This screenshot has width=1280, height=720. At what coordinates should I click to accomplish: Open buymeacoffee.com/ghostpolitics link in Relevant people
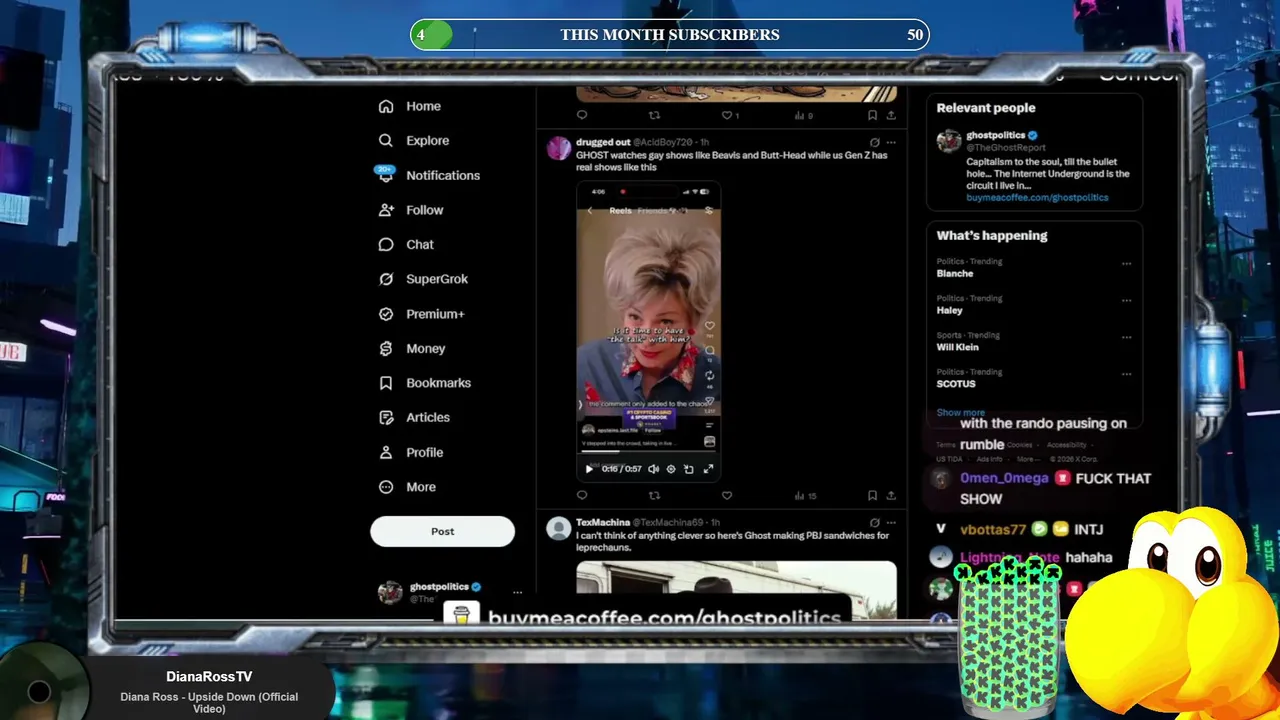(1037, 198)
